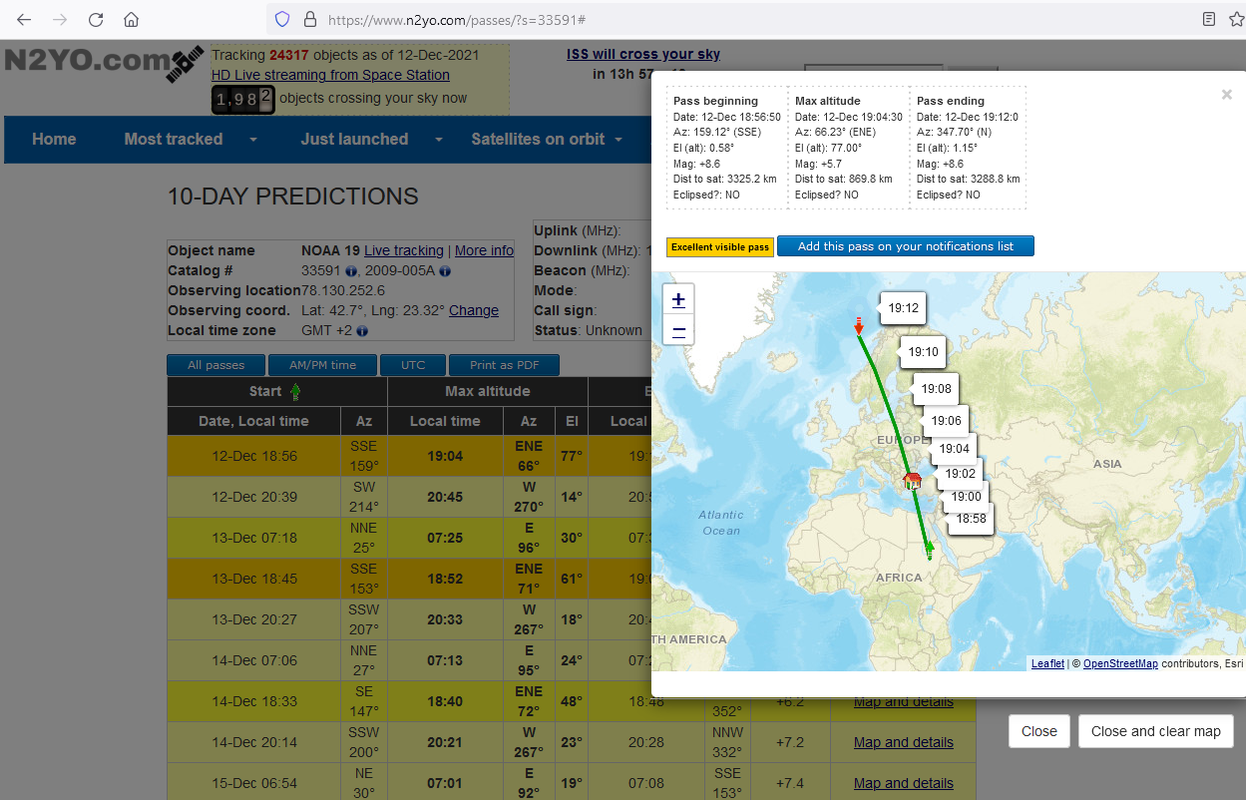Open the Home menu item
1246x800 pixels.
click(x=54, y=139)
